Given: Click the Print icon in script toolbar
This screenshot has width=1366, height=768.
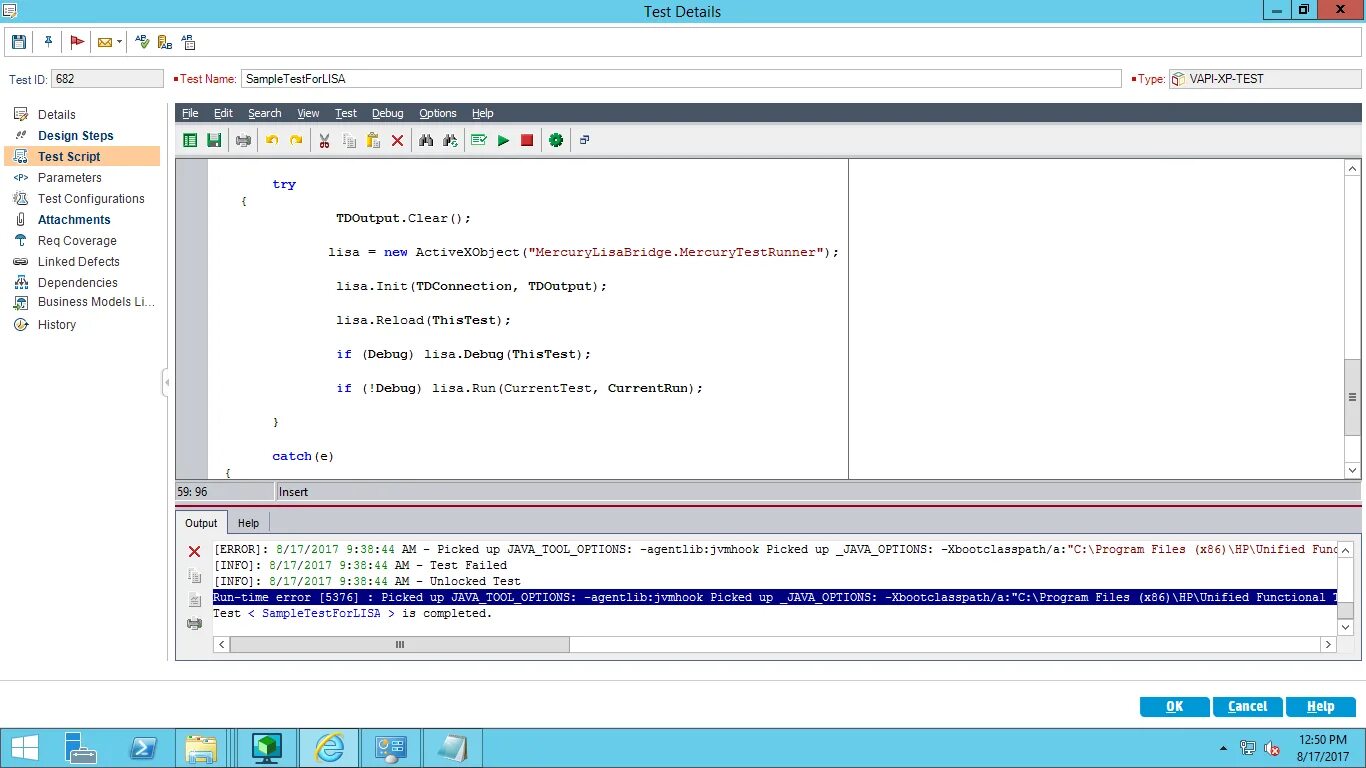Looking at the screenshot, I should click(243, 141).
